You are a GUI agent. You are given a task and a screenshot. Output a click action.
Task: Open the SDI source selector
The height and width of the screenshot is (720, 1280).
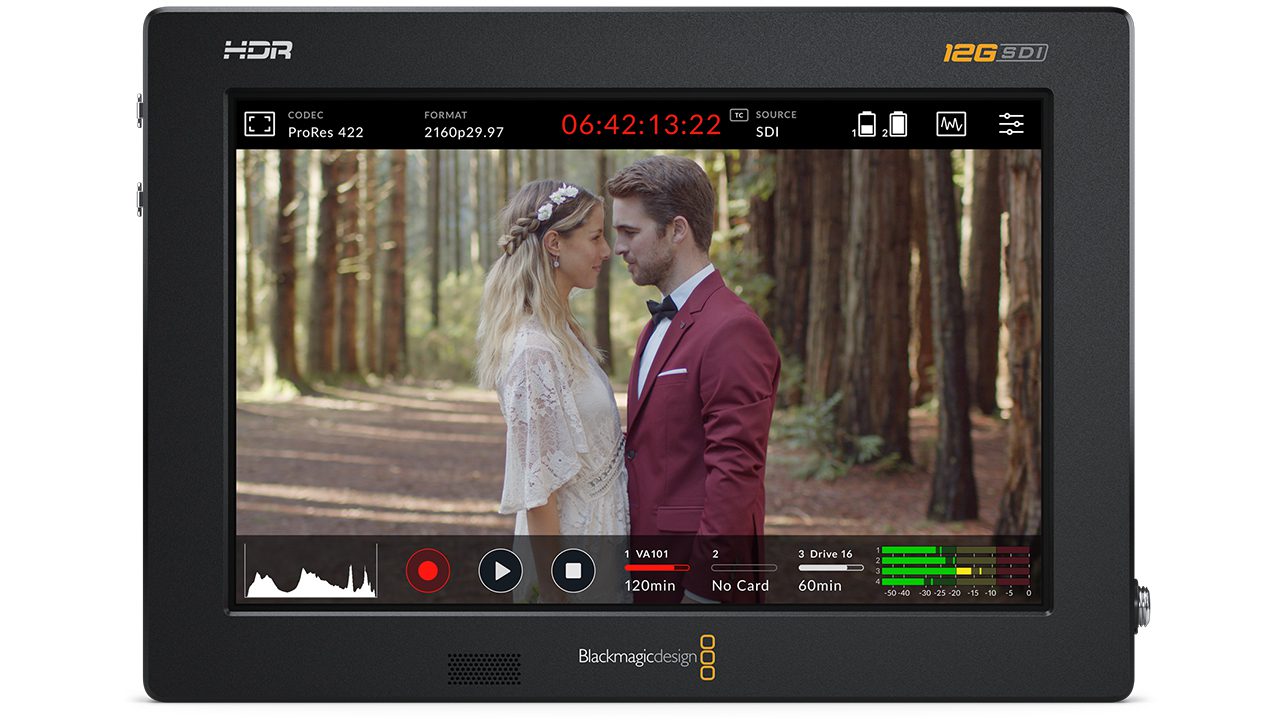pos(767,131)
